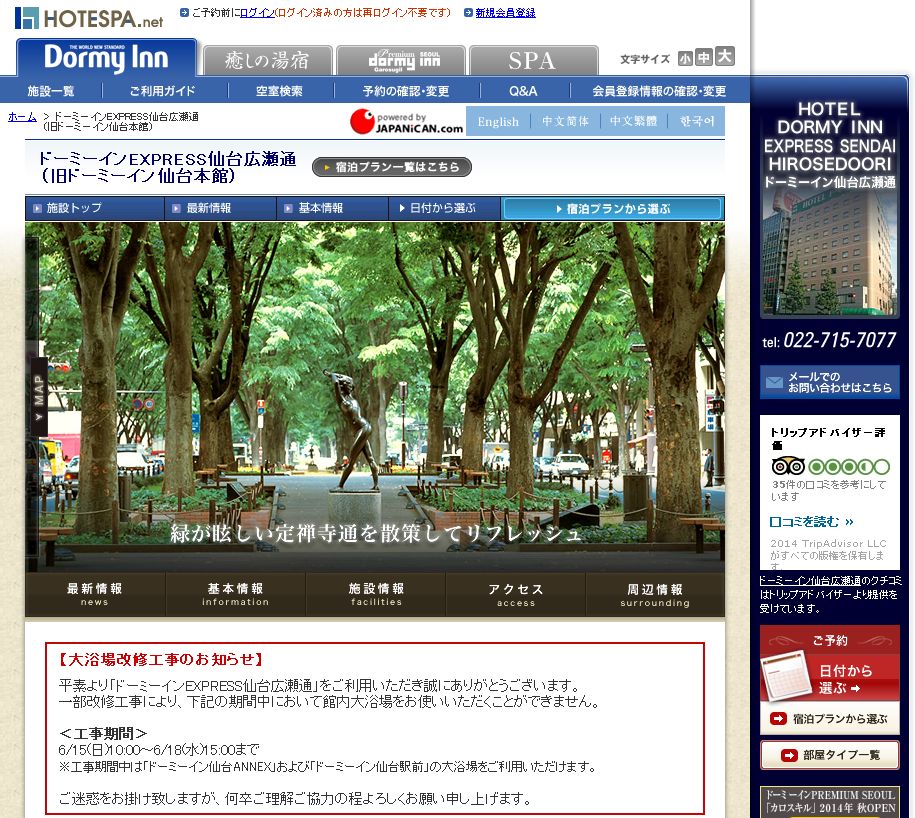Switch language to 中文繁體
This screenshot has height=818, width=915.
(x=633, y=121)
